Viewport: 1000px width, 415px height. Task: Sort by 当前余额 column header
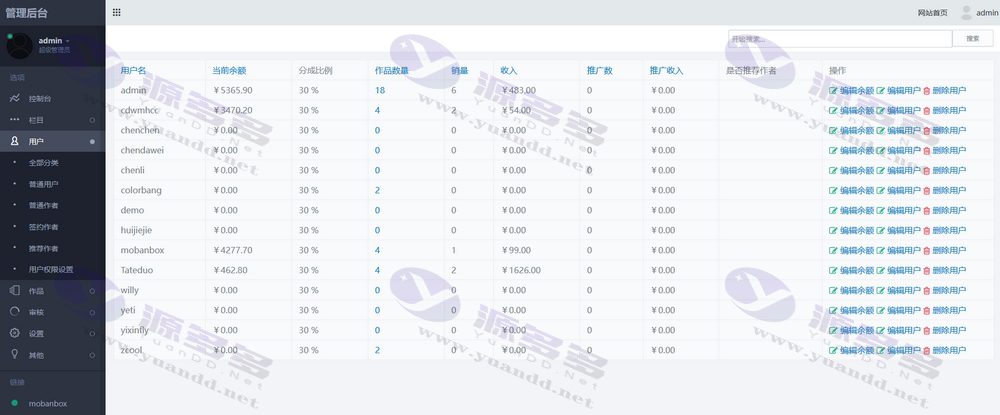[x=229, y=71]
